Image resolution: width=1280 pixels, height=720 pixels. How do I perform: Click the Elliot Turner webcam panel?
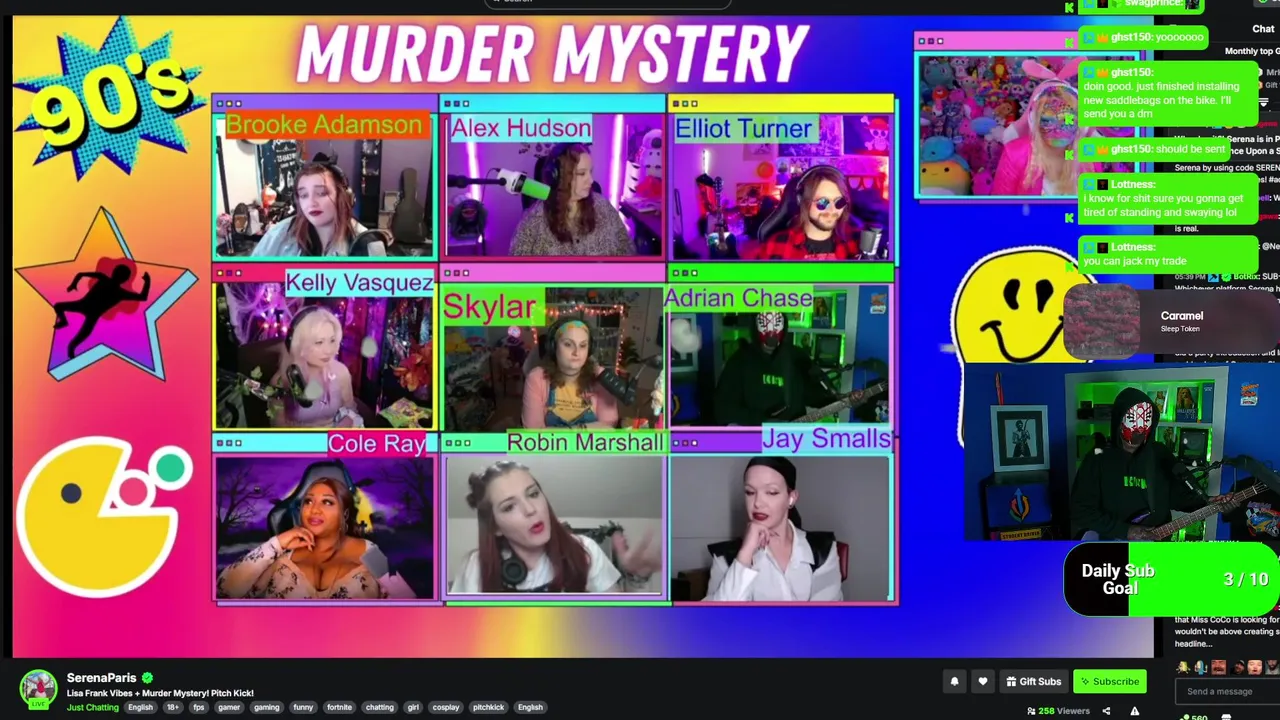(x=781, y=179)
